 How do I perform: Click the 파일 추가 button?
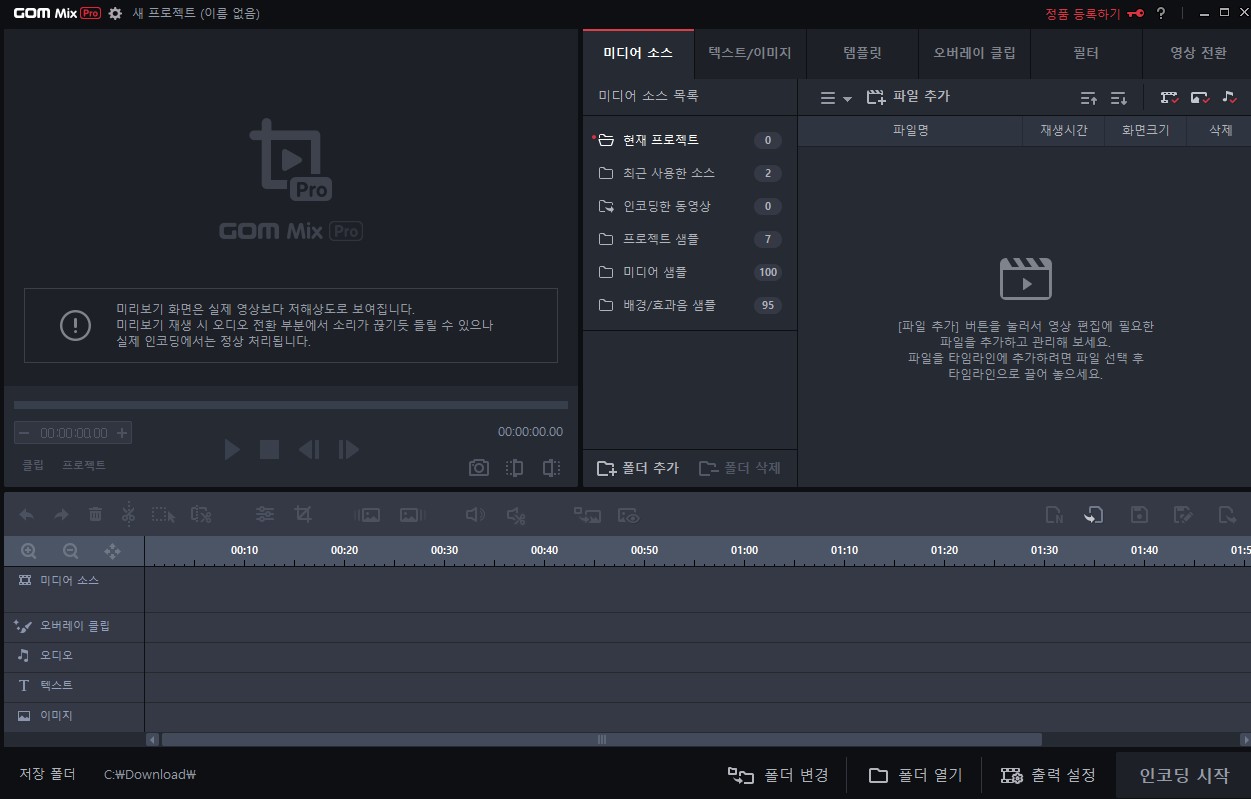point(908,97)
